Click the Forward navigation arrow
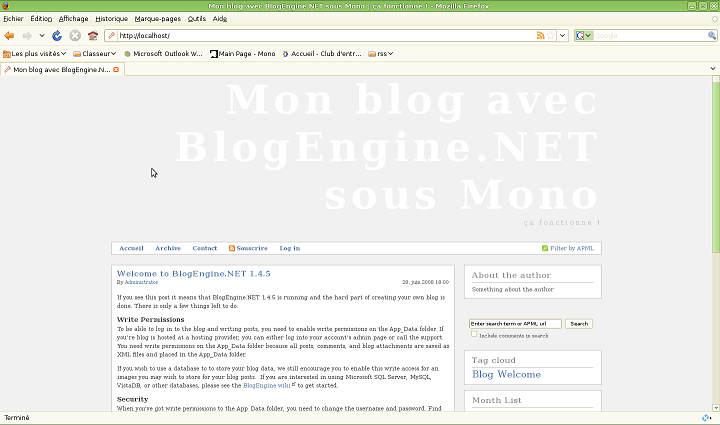Screen dimensions: 720x425 [27, 36]
